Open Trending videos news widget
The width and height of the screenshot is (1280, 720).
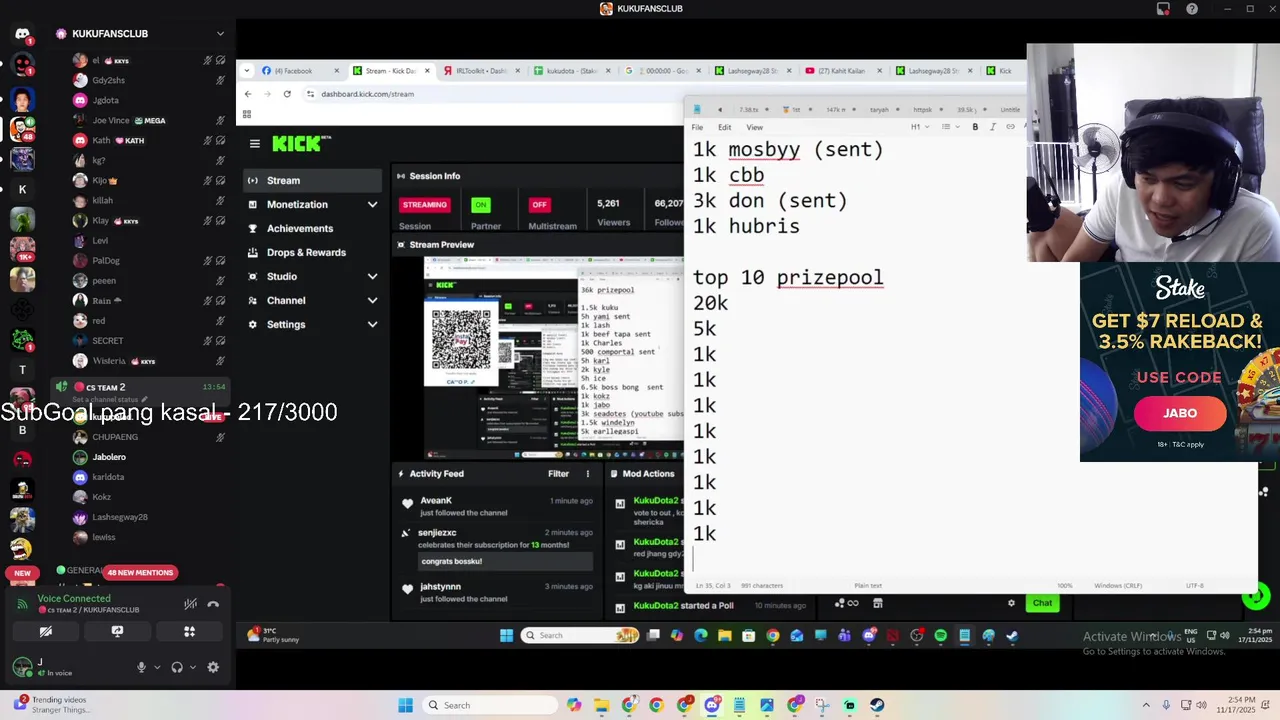52,705
